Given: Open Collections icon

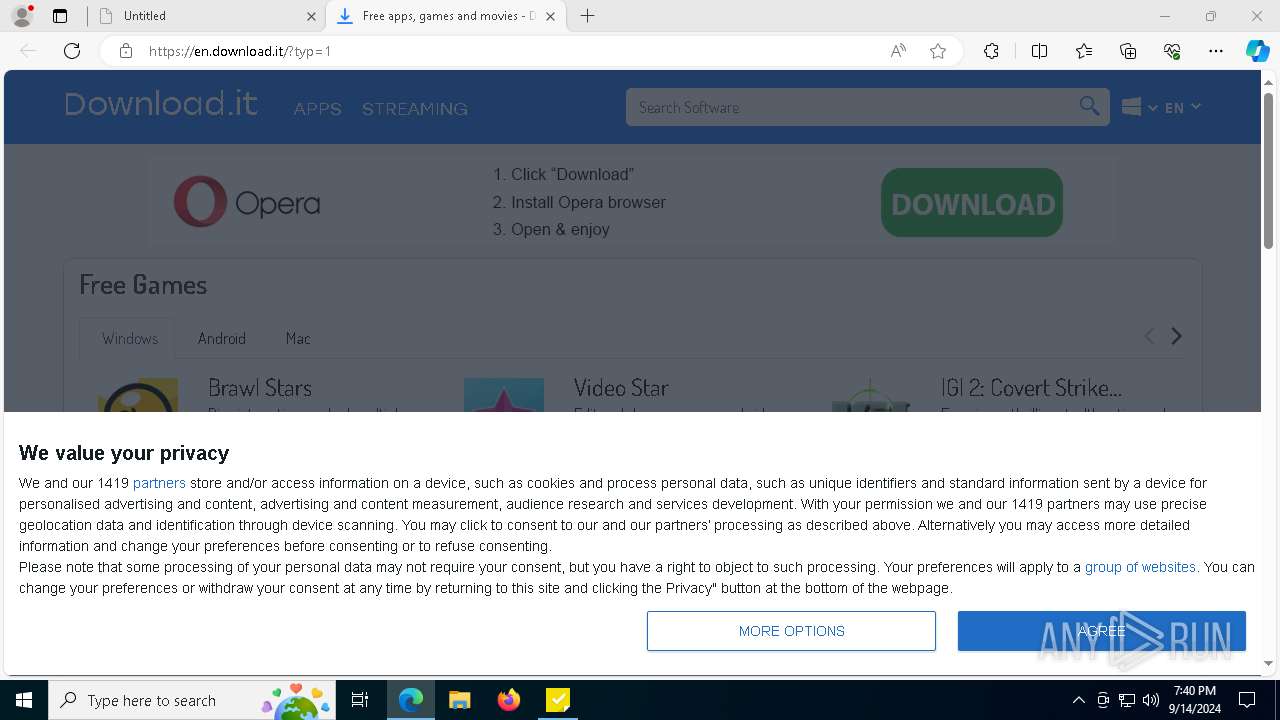Looking at the screenshot, I should tap(1128, 51).
